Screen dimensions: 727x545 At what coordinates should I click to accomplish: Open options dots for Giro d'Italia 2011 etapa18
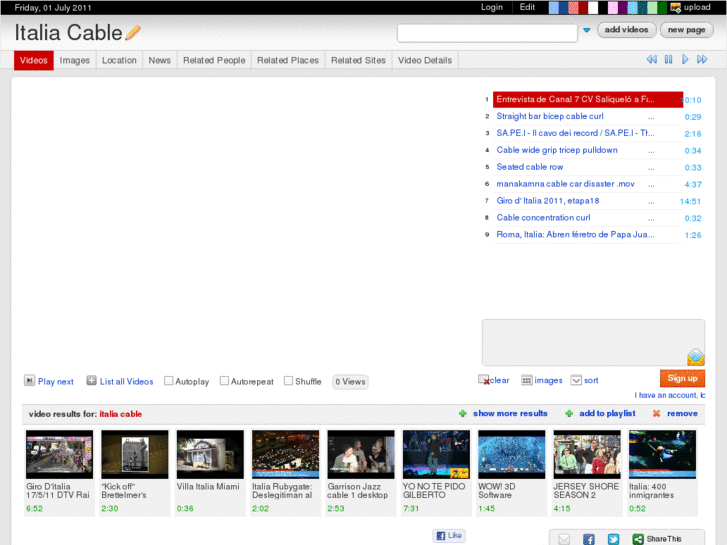[x=651, y=202]
